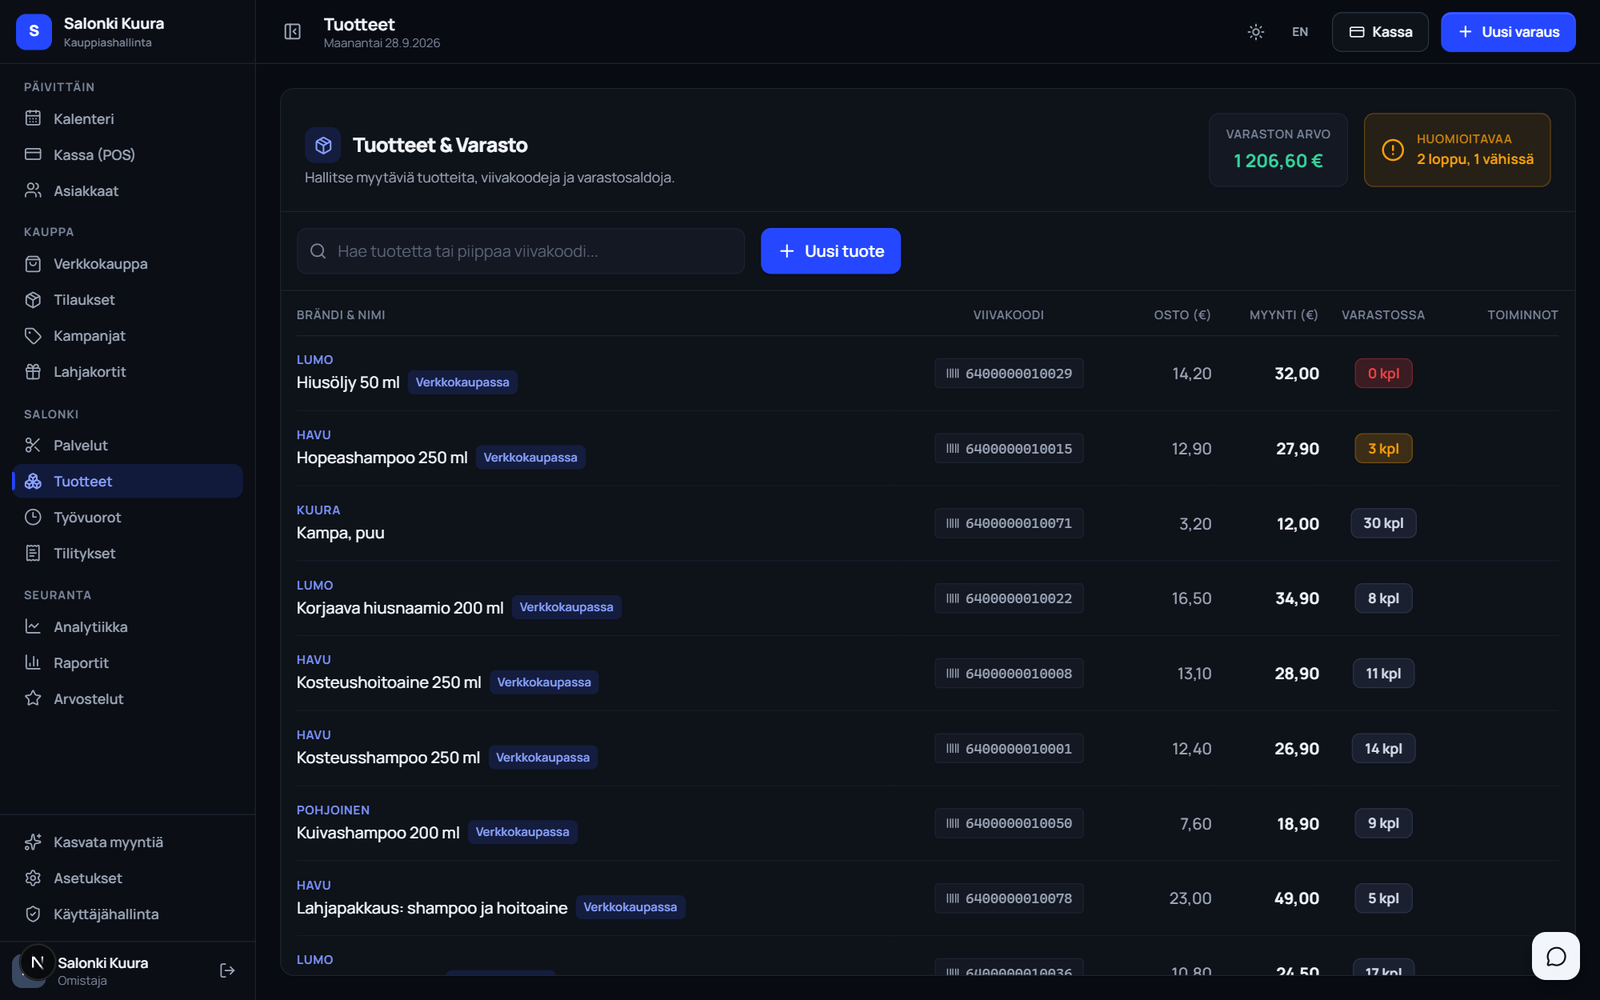Viewport: 1600px width, 1000px height.
Task: Add product with Uusi tuote
Action: coord(831,251)
